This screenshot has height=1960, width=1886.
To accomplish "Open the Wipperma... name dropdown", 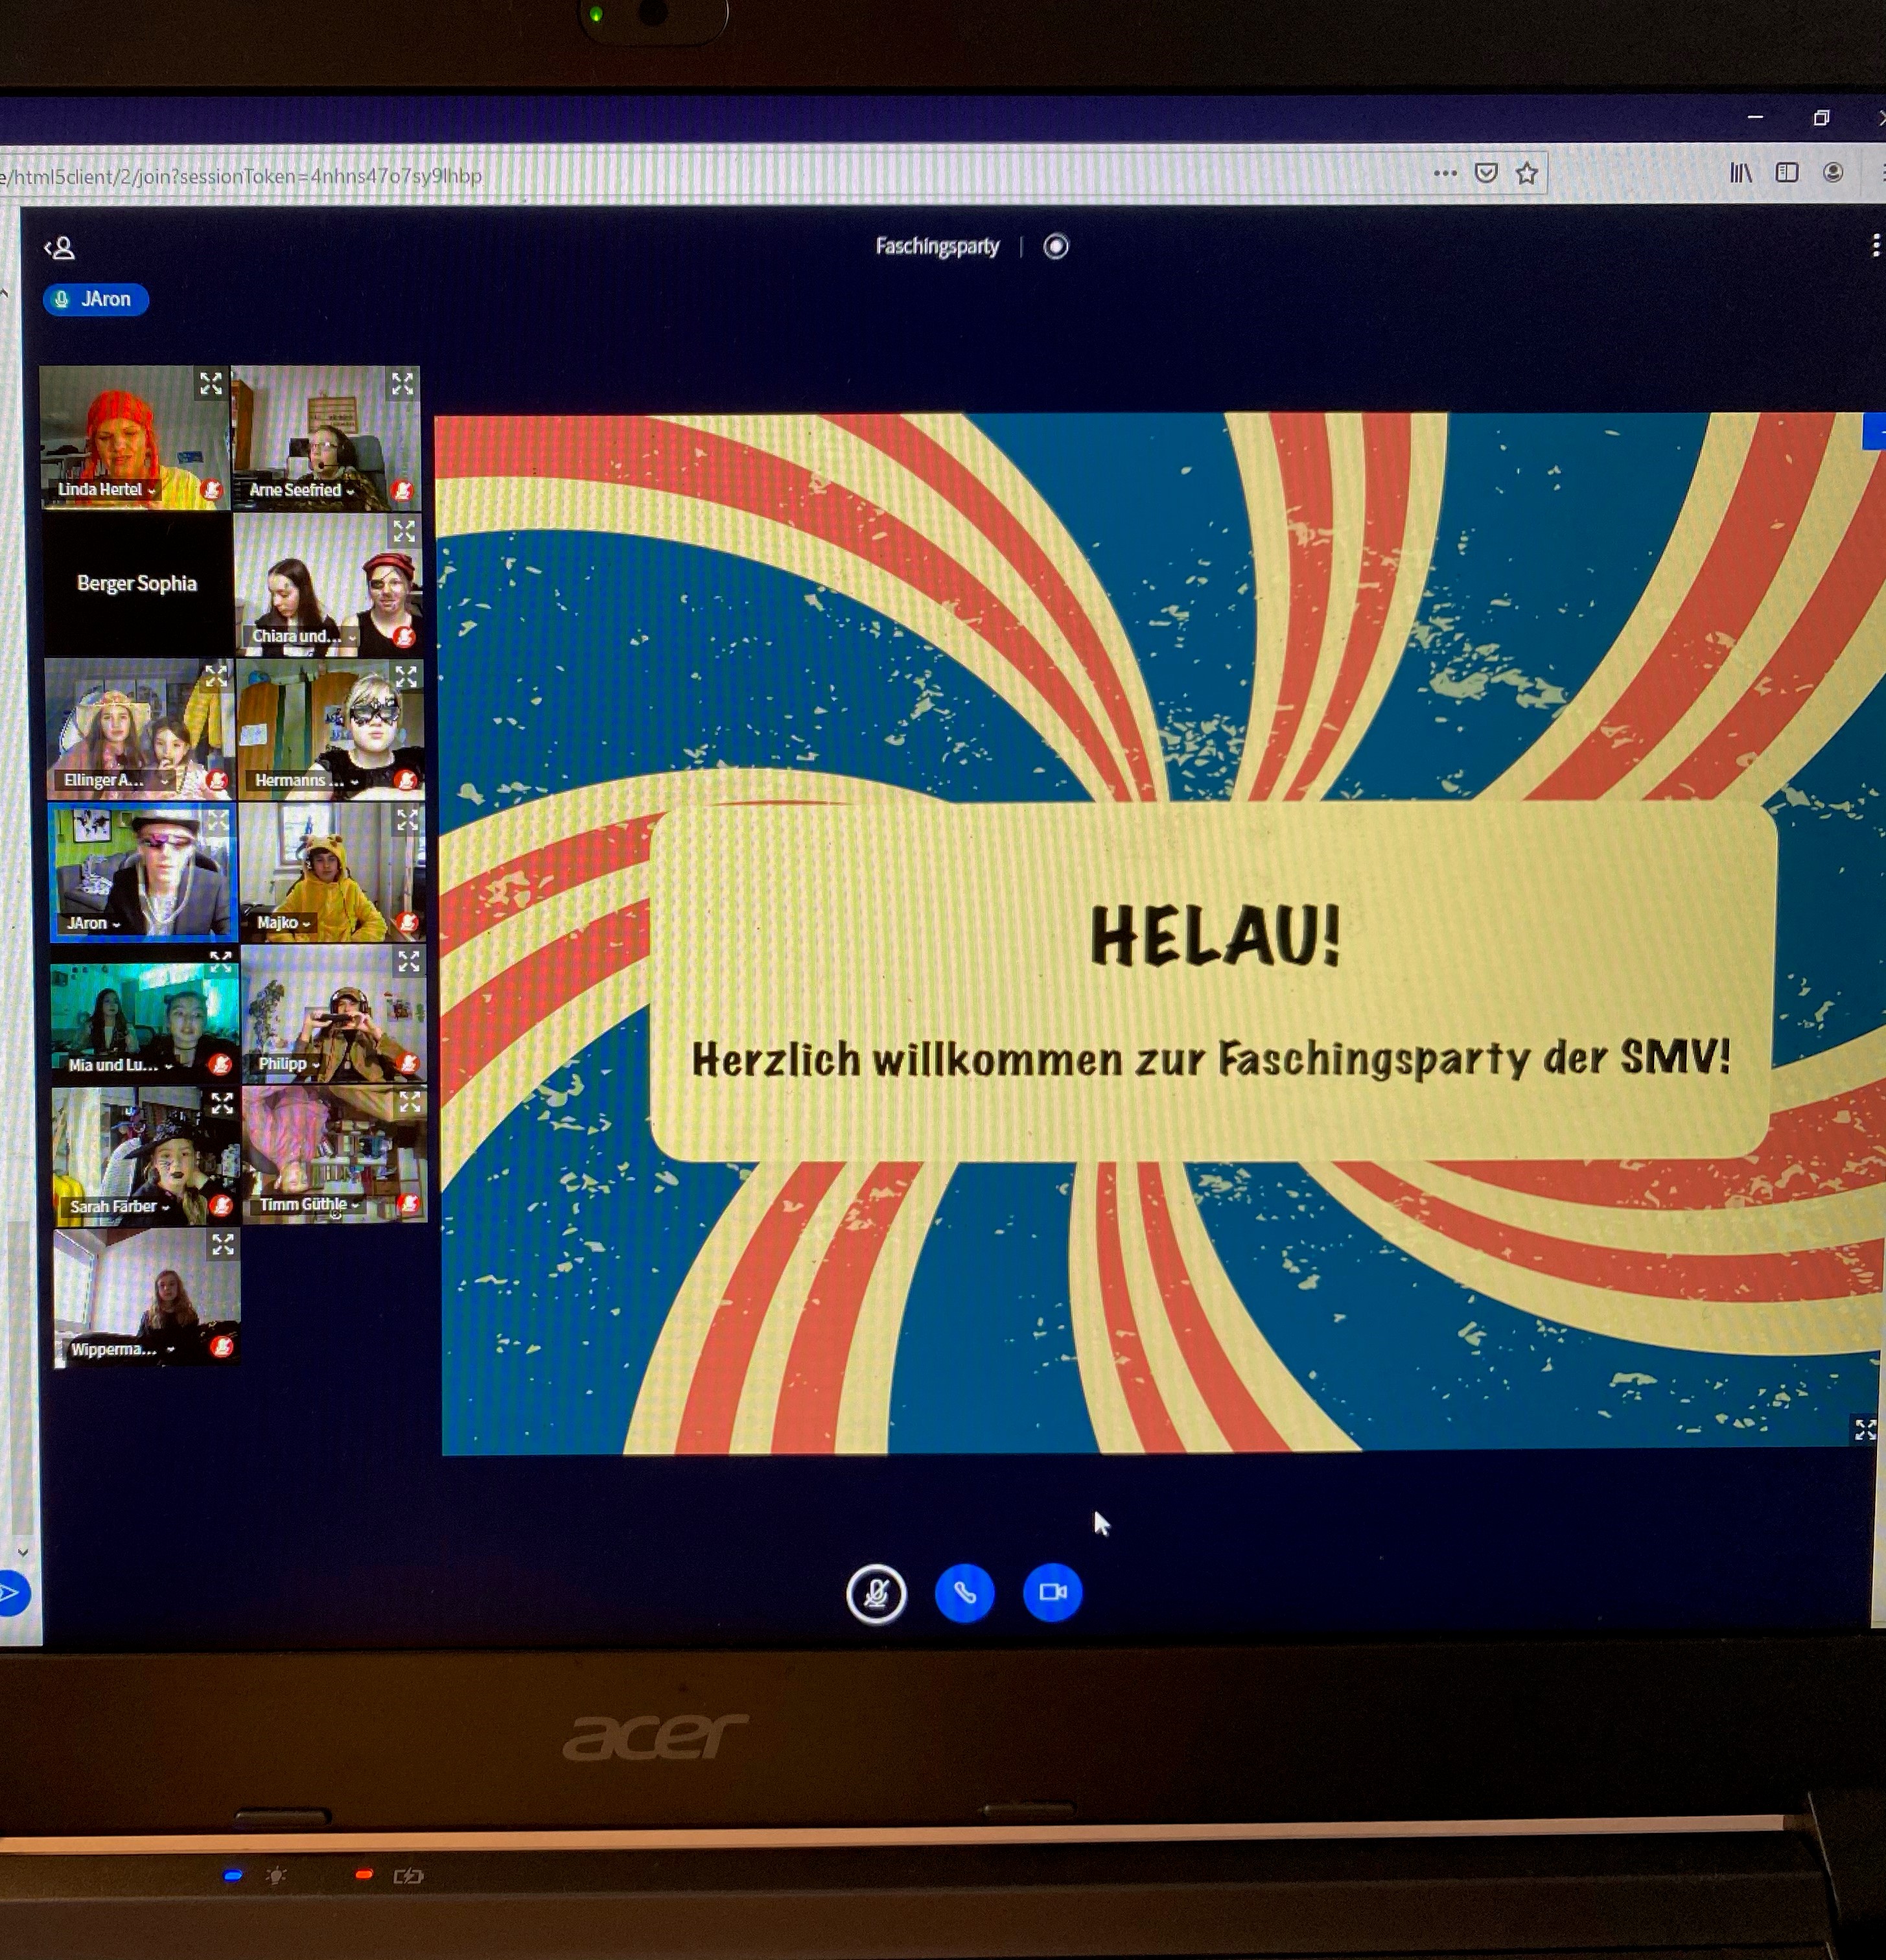I will pyautogui.click(x=122, y=1350).
